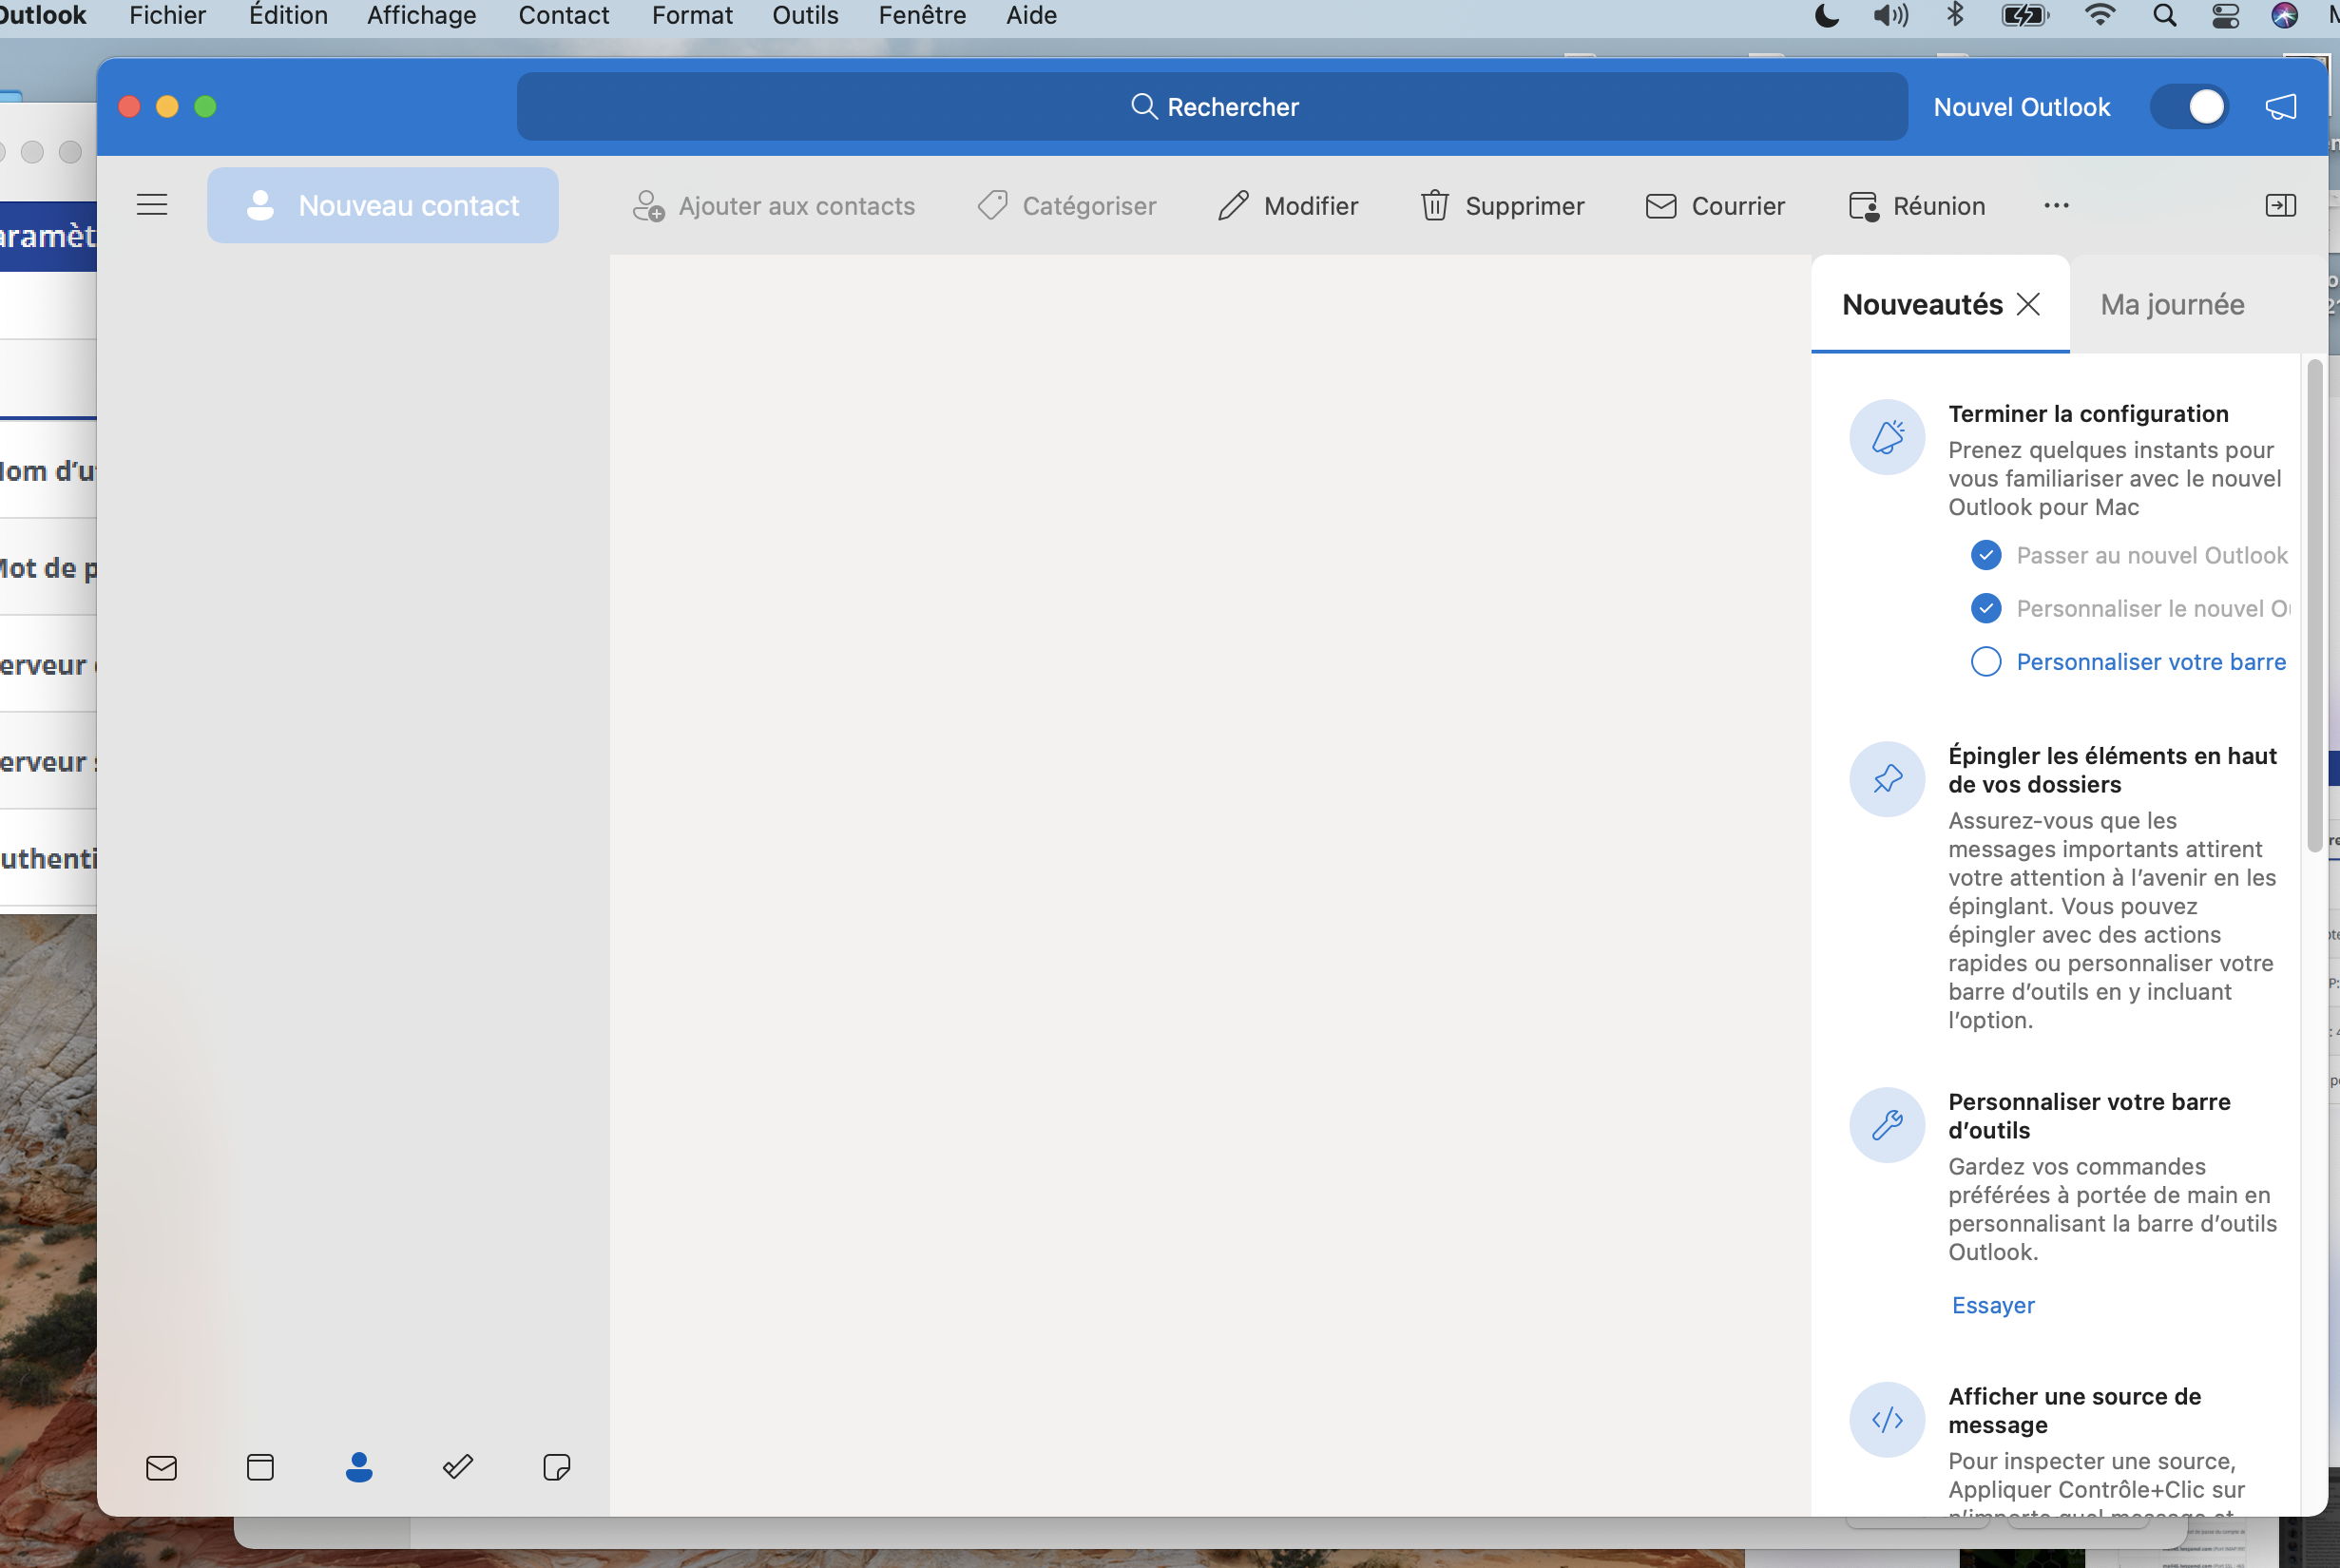This screenshot has height=1568, width=2340.
Task: Expand the three-dots overflow menu
Action: 2056,205
